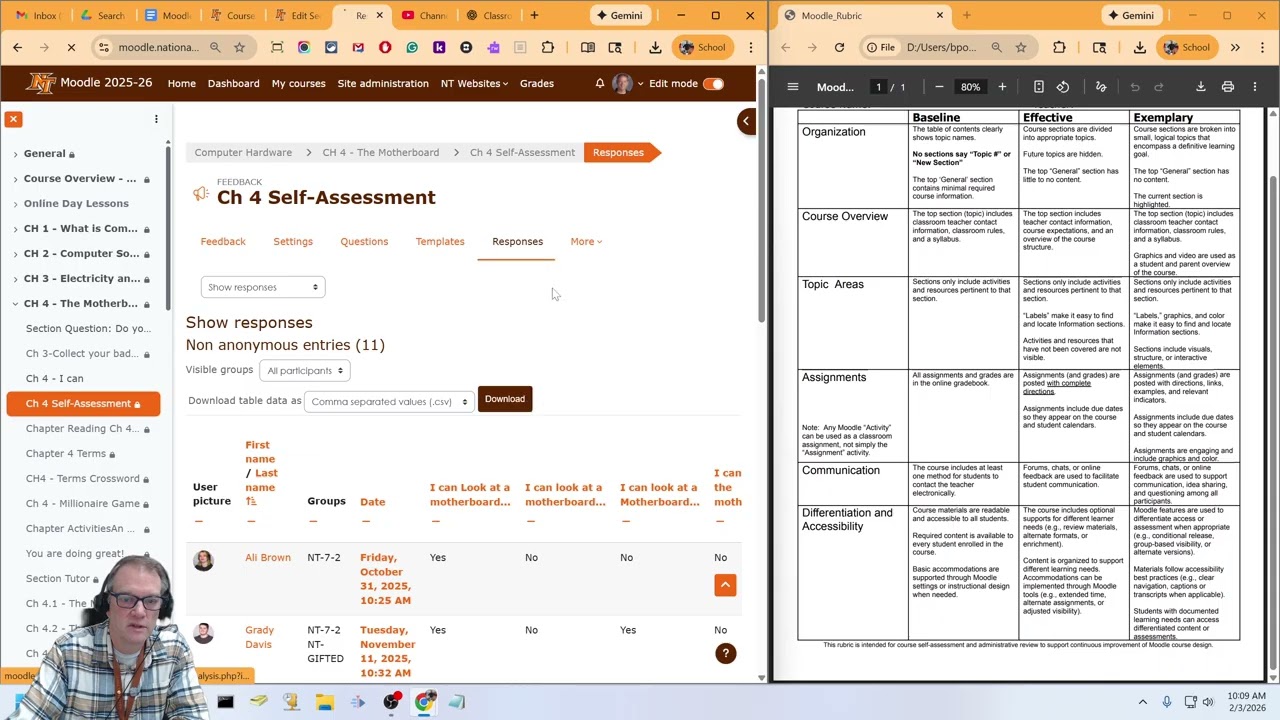The height and width of the screenshot is (720, 1280).
Task: Click the PDF page number field
Action: 878,87
